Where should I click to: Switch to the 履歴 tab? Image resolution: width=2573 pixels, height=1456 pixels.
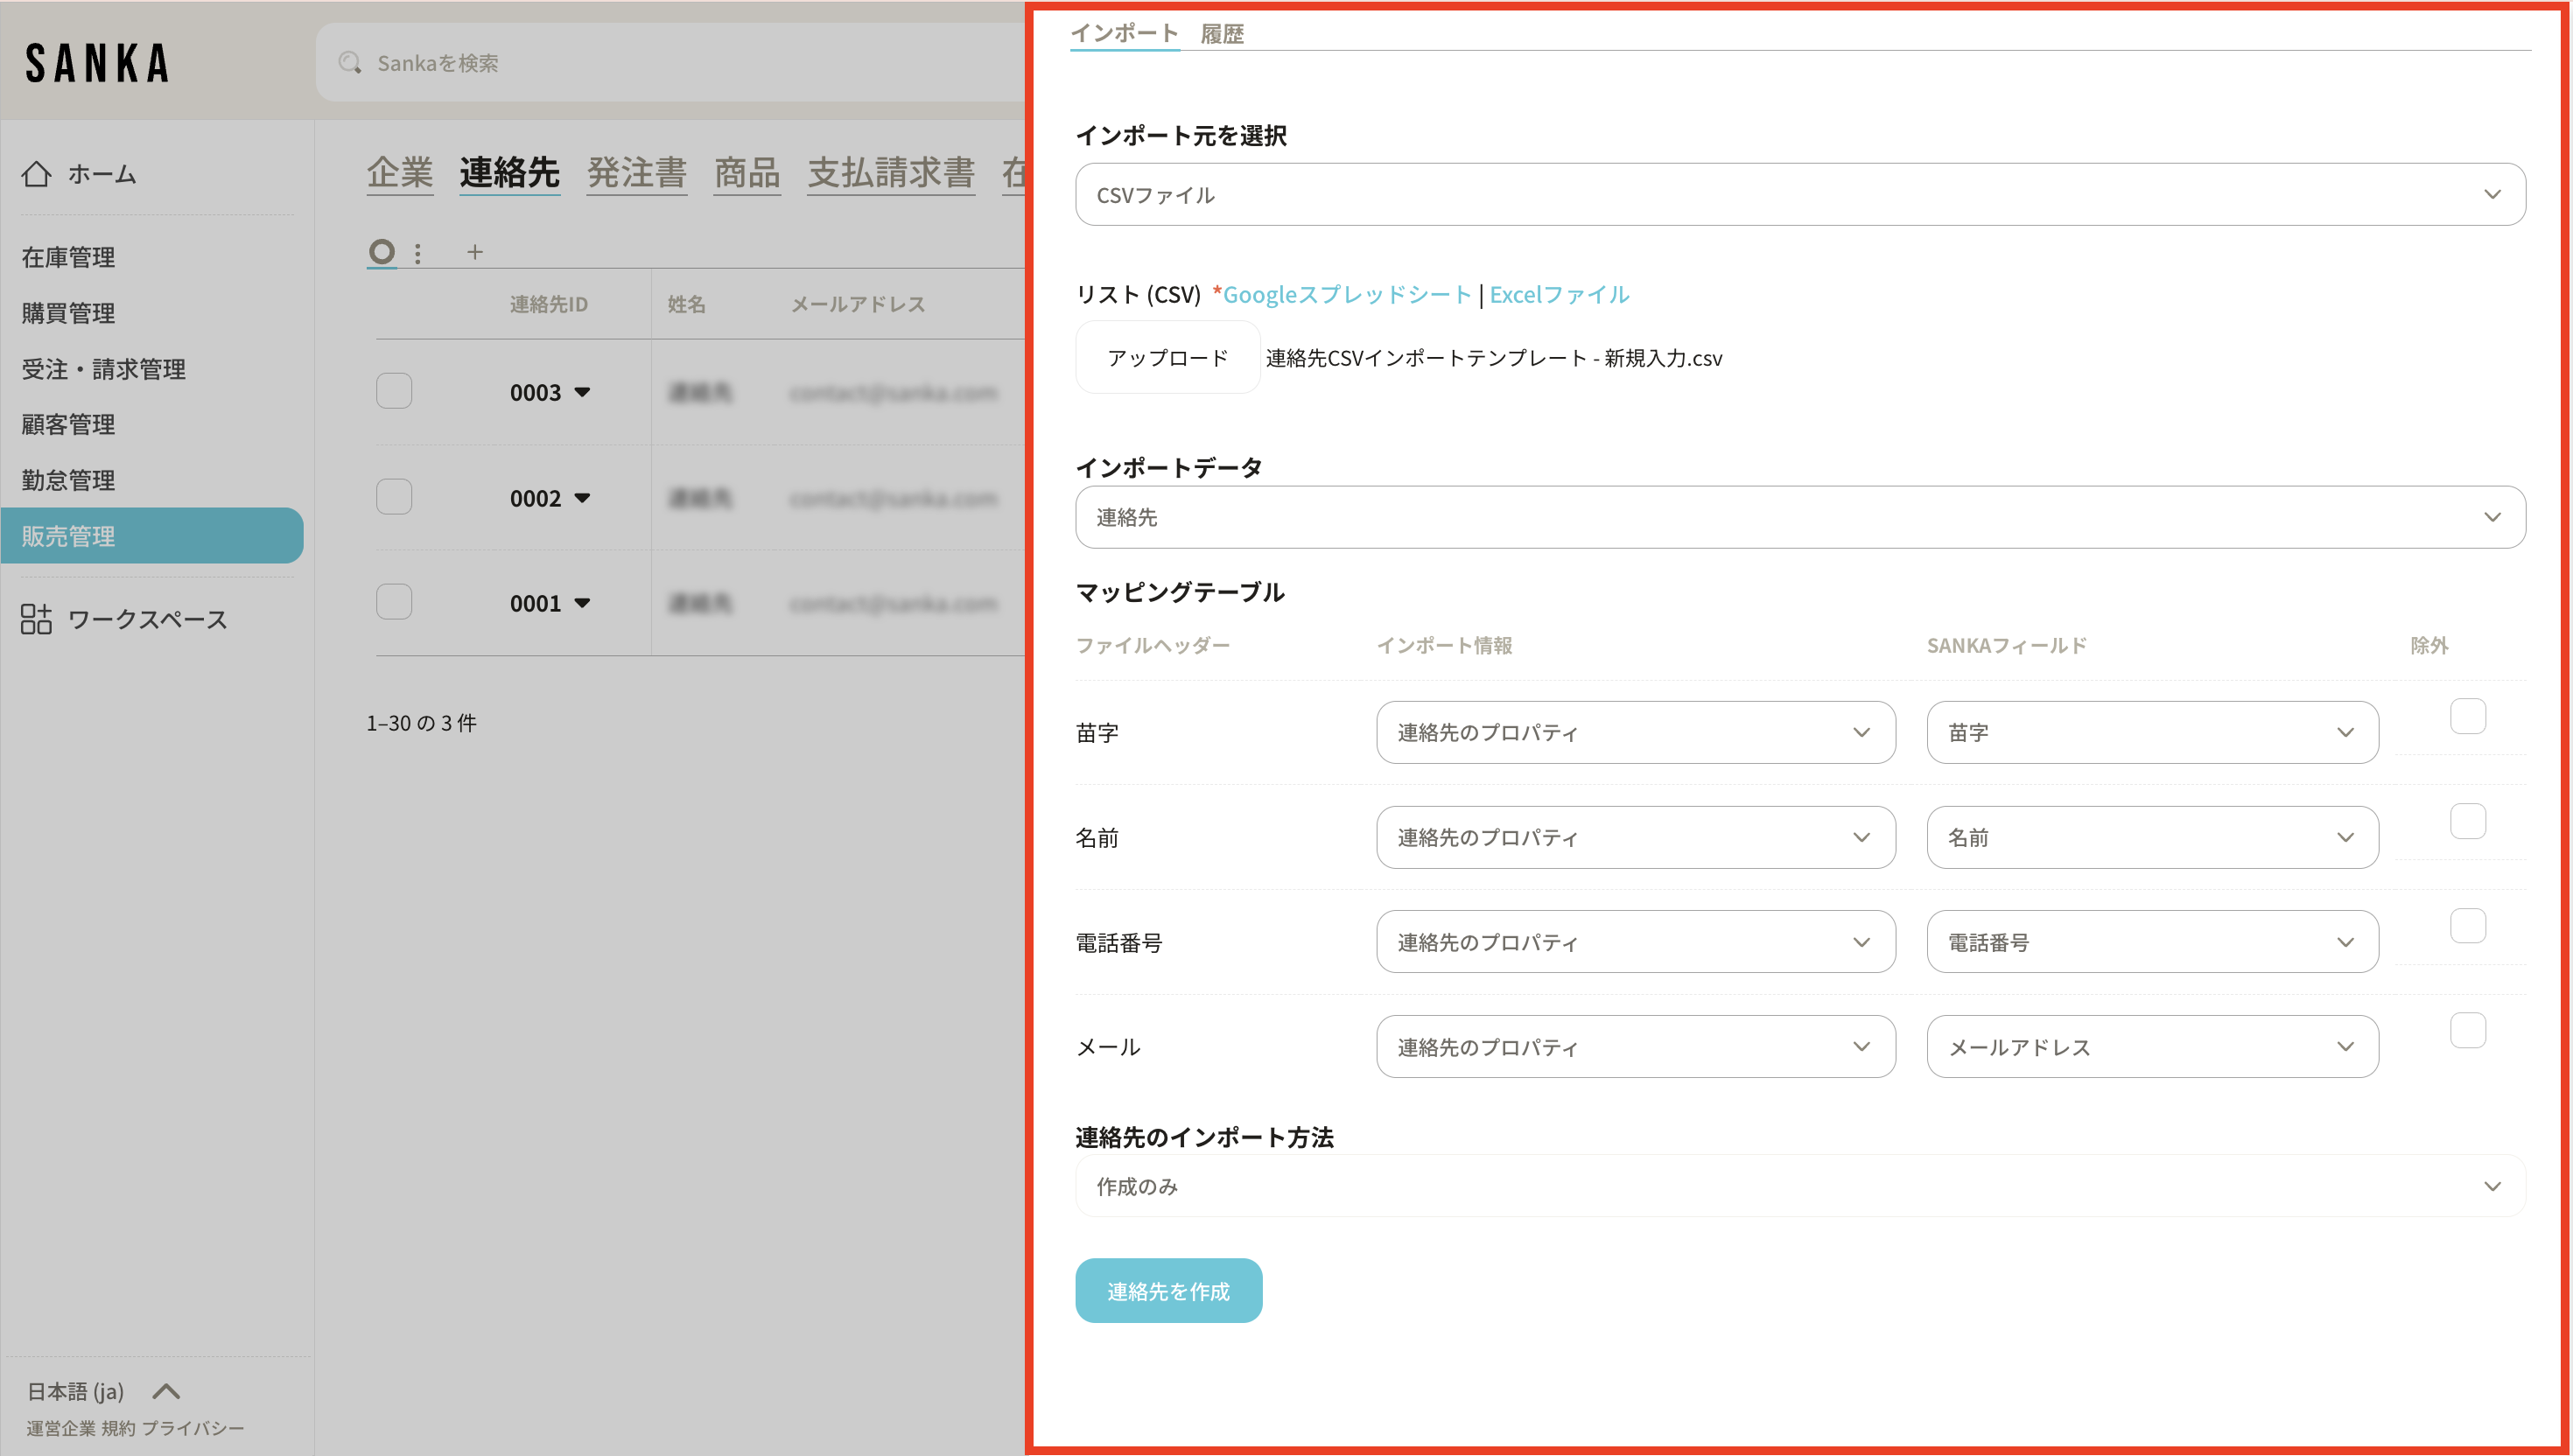coord(1221,34)
